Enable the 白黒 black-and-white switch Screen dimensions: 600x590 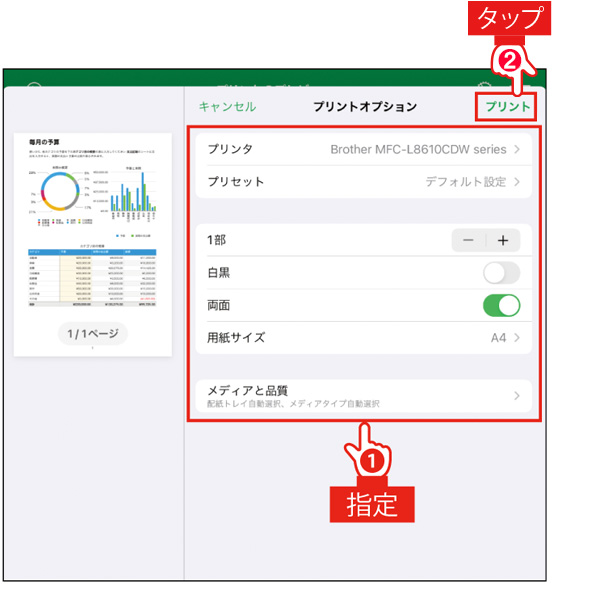click(501, 273)
